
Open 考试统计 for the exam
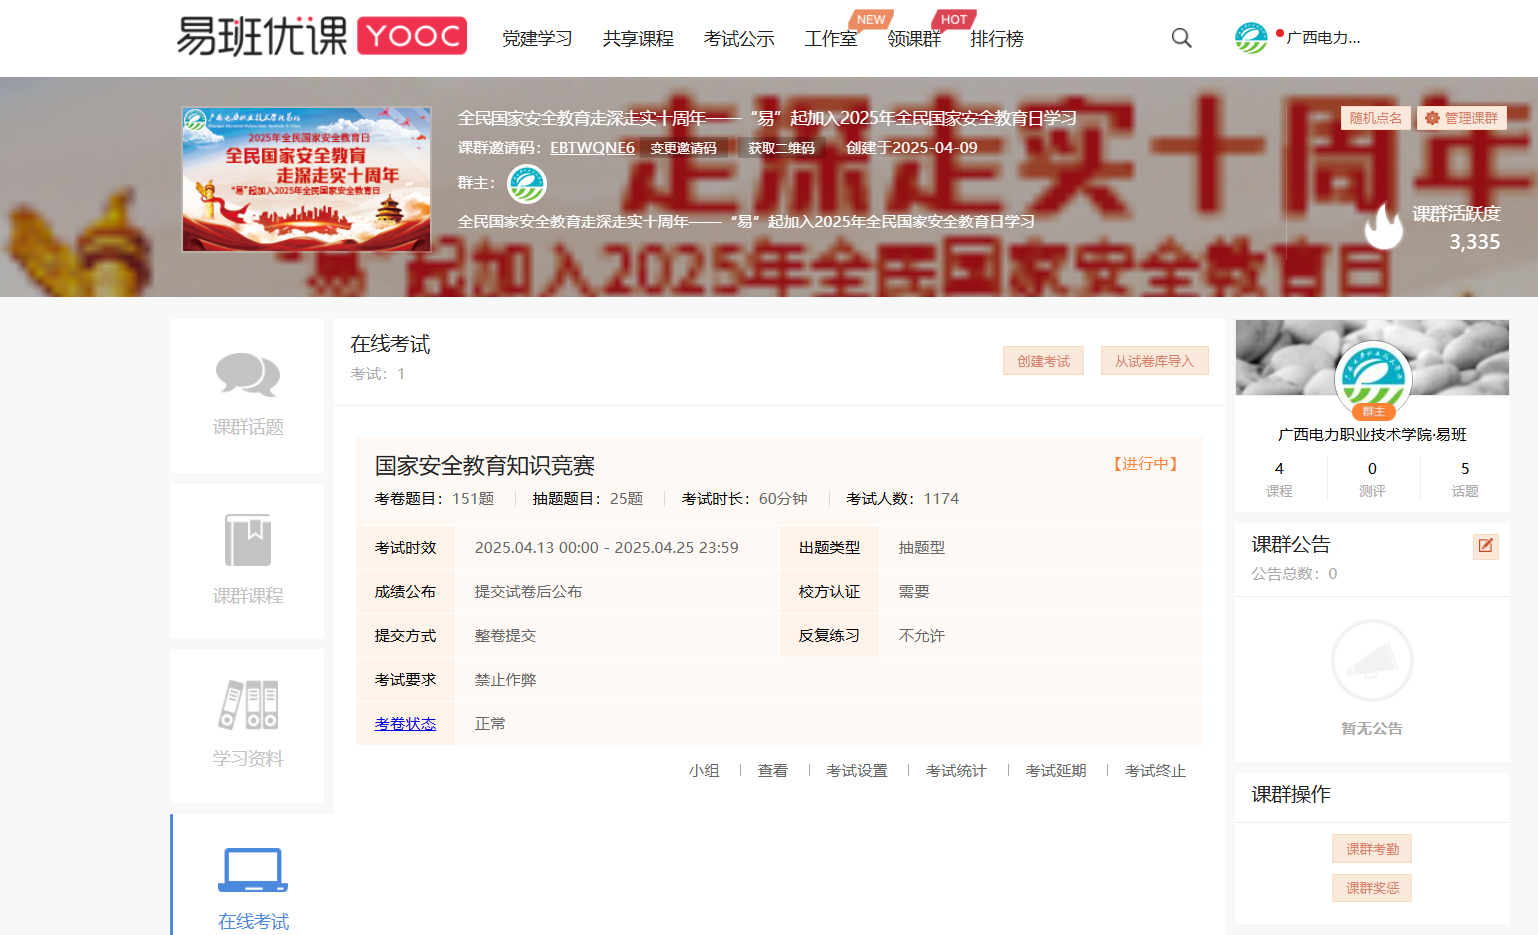point(955,770)
